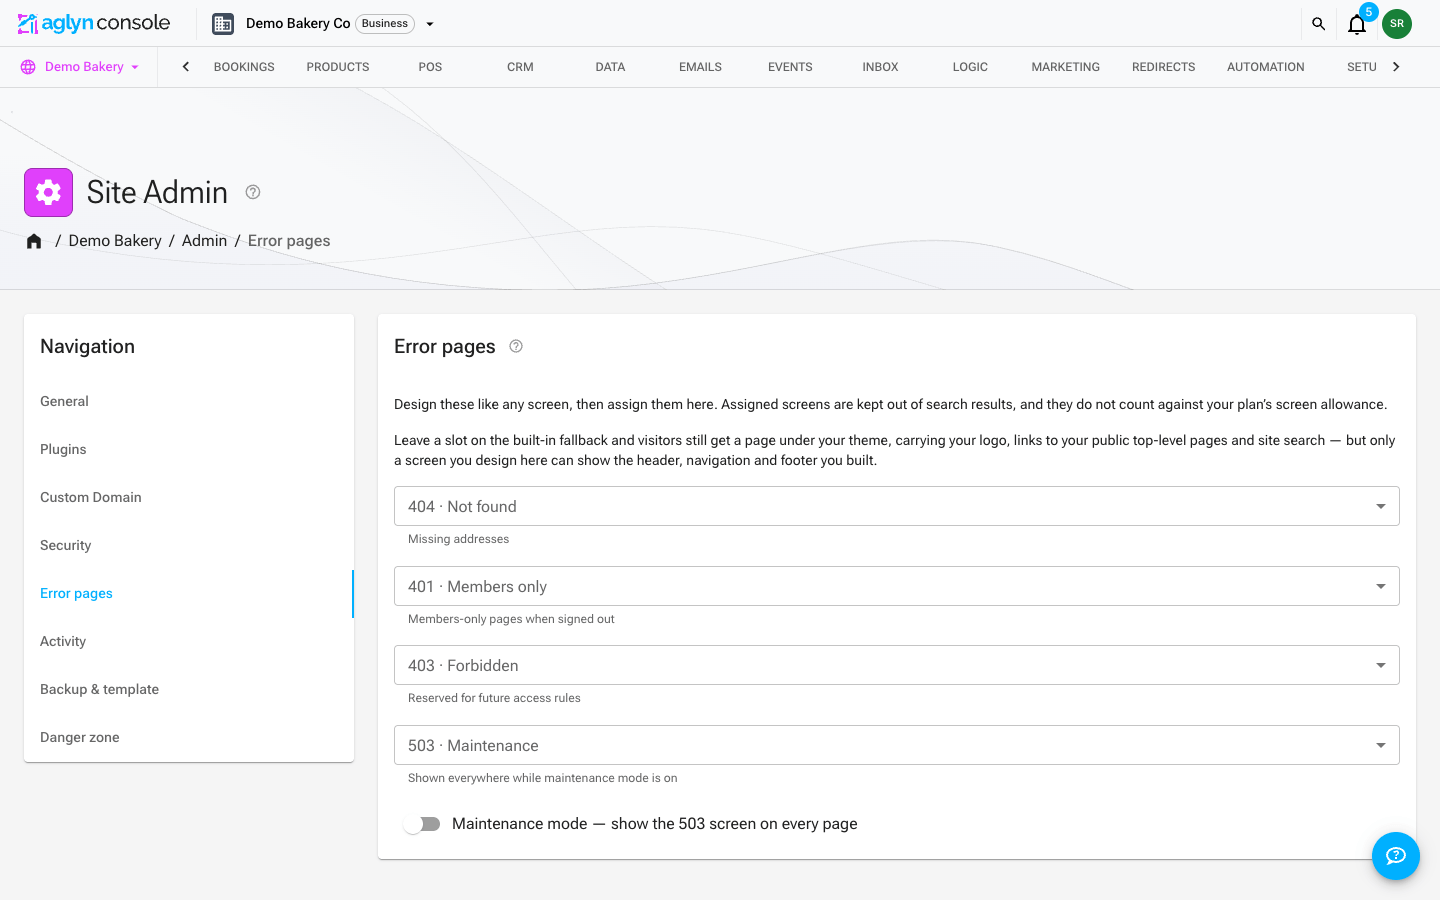Image resolution: width=1440 pixels, height=900 pixels.
Task: Click the Business plan badge
Action: point(385,24)
